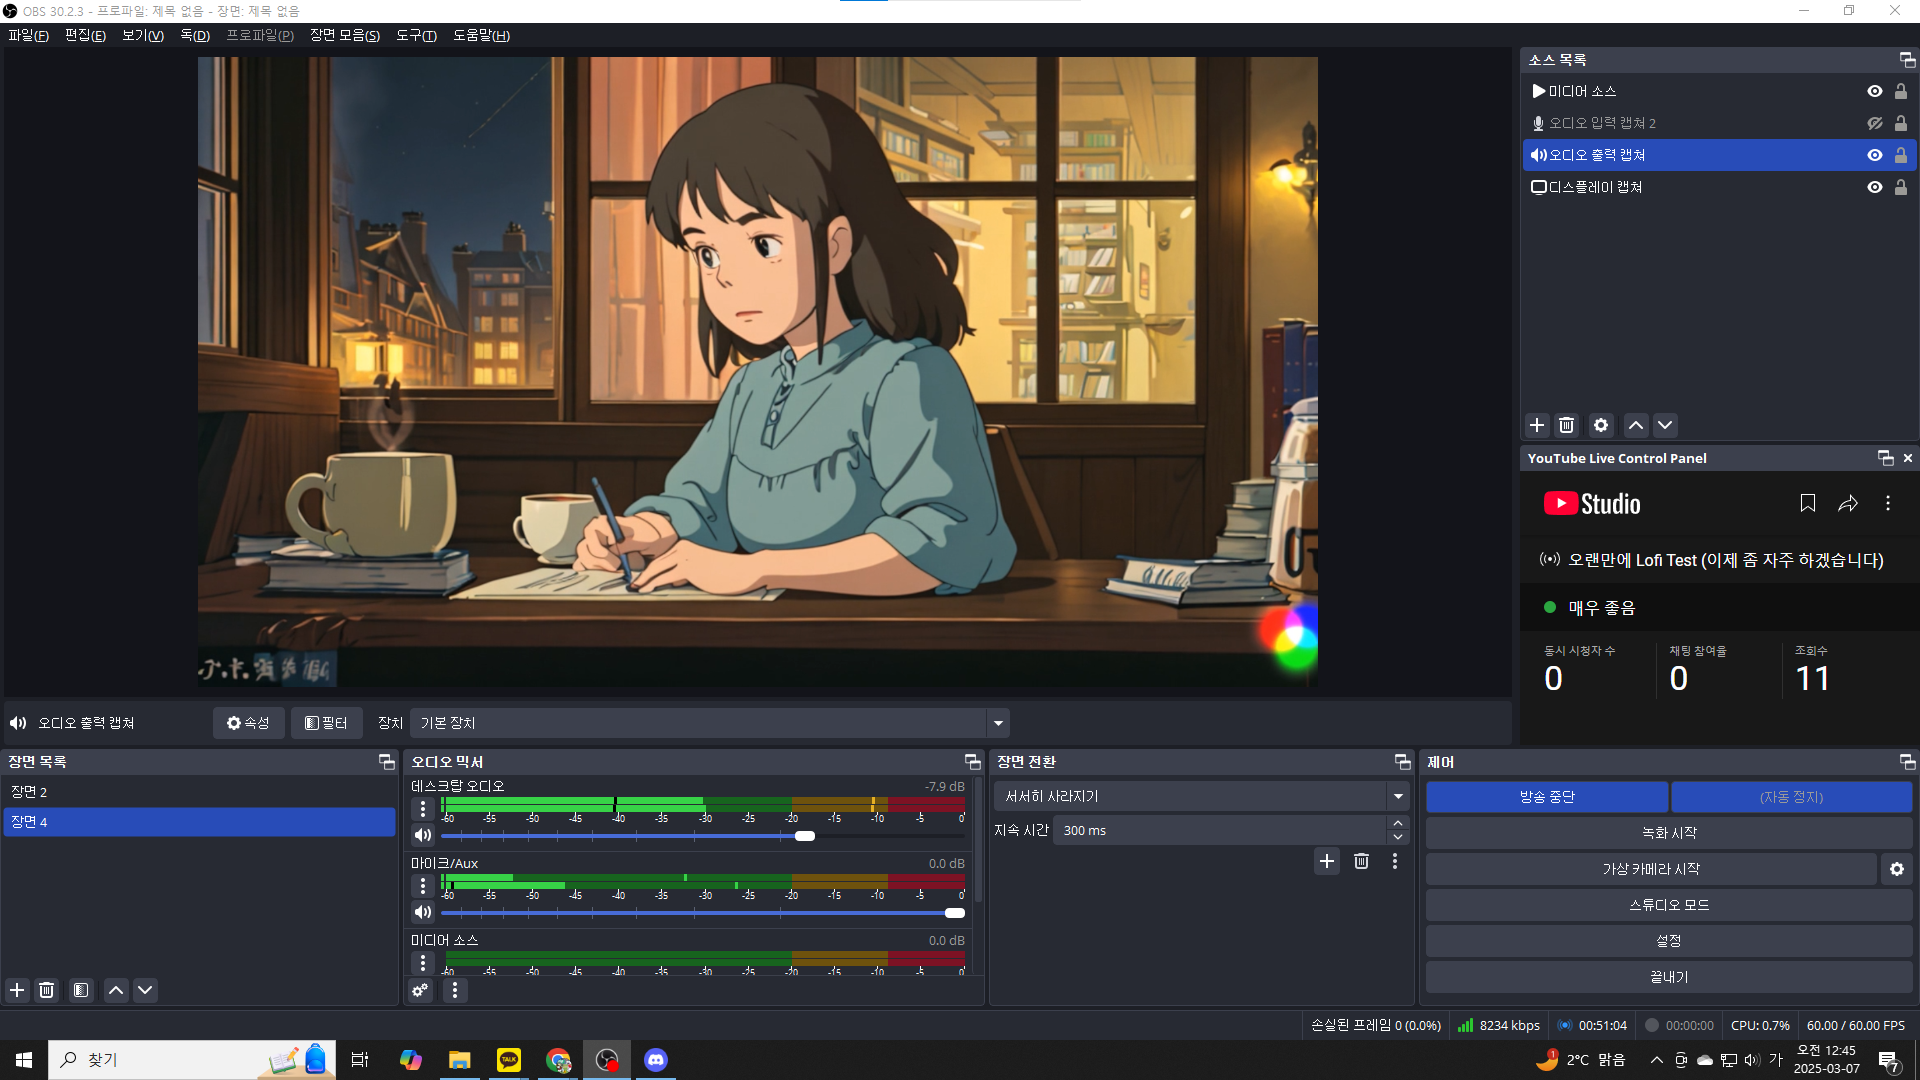Click YouTube Studio share arrow icon

[1848, 503]
